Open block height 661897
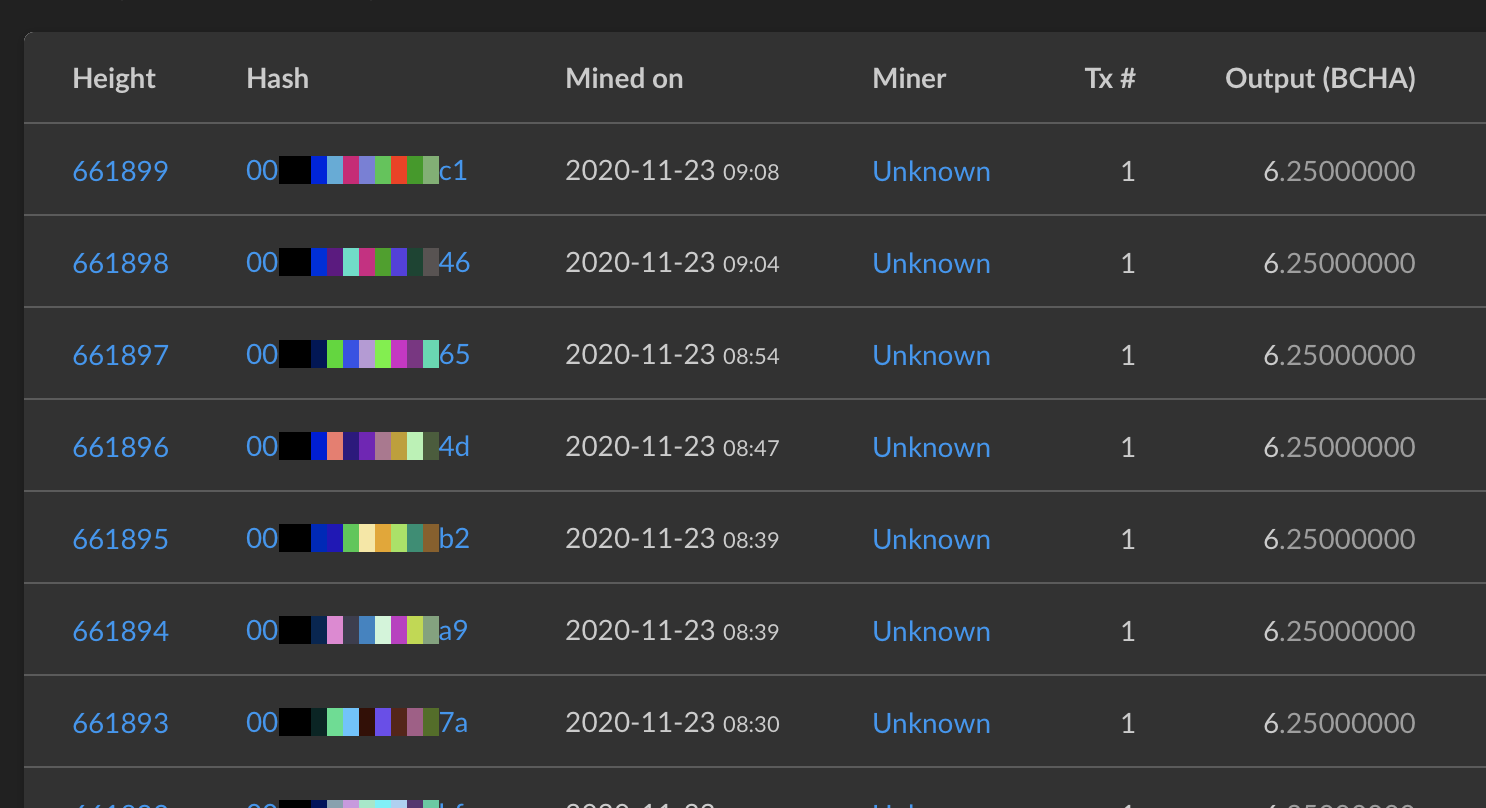Image resolution: width=1486 pixels, height=808 pixels. tap(120, 355)
